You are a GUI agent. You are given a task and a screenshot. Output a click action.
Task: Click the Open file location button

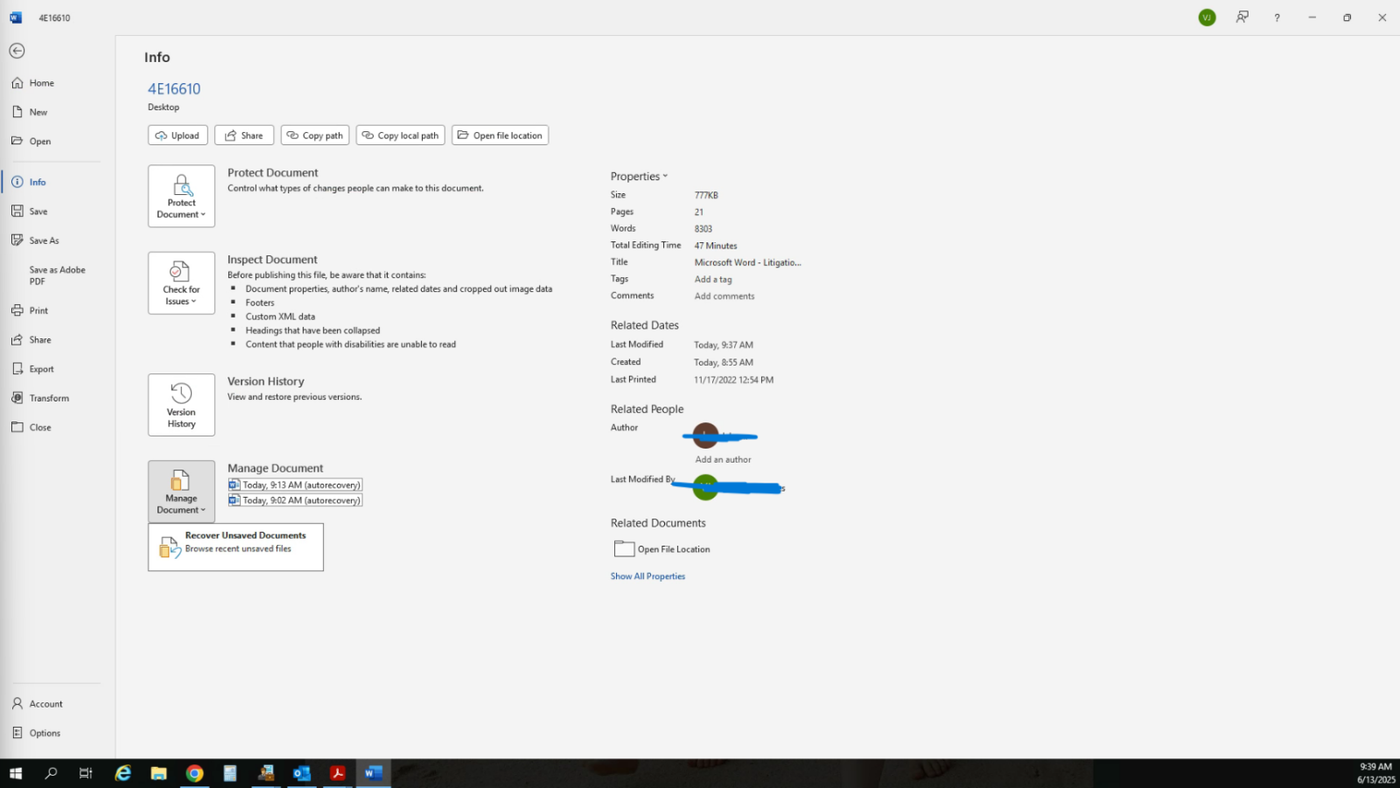(x=500, y=135)
